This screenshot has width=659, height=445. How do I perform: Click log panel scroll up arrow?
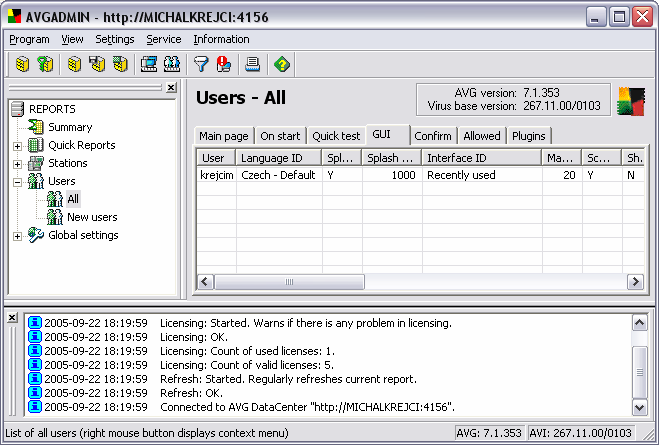640,323
